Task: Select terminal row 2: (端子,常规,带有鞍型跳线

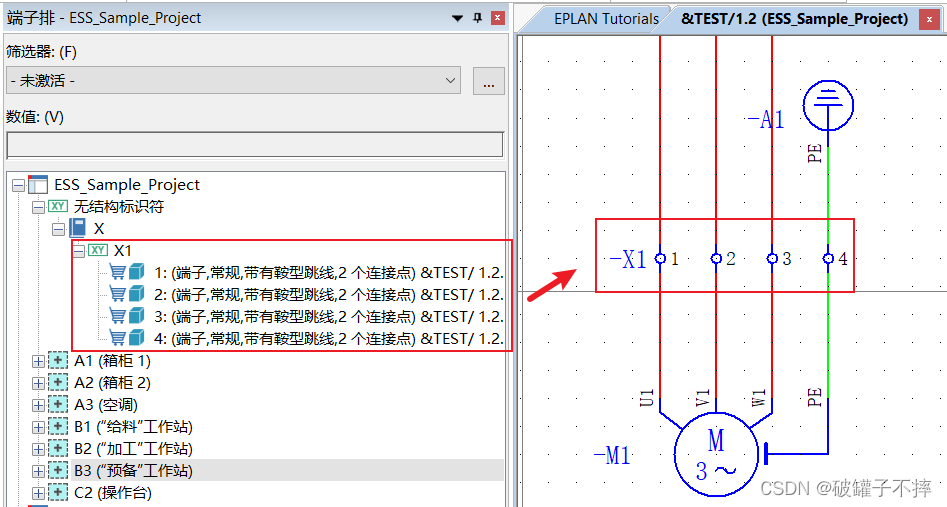Action: click(x=328, y=295)
